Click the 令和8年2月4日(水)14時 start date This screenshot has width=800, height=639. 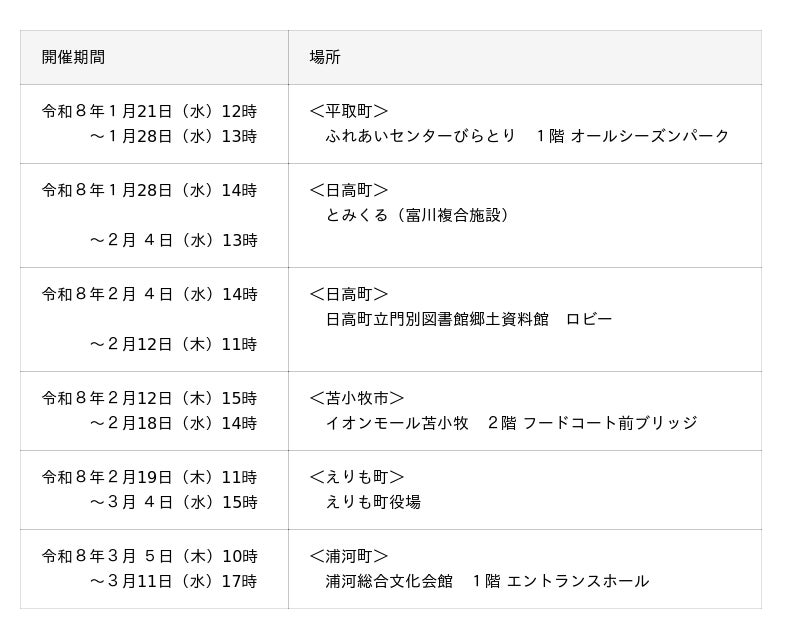tap(149, 294)
